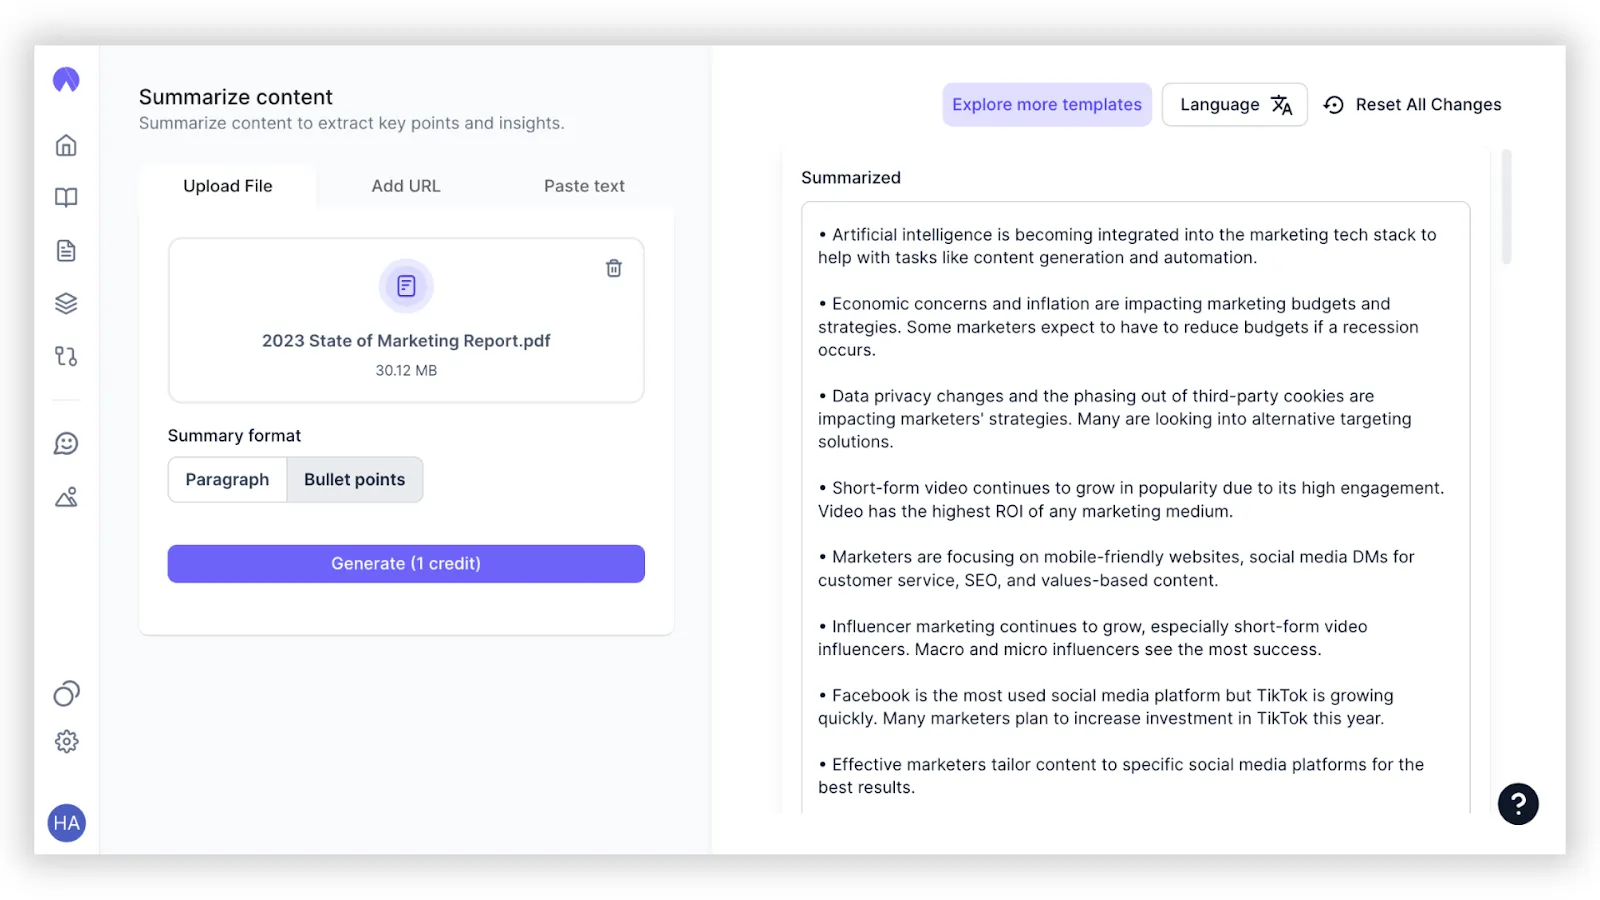Click the purple app logo in sidebar
Viewport: 1600px width, 900px height.
(66, 80)
